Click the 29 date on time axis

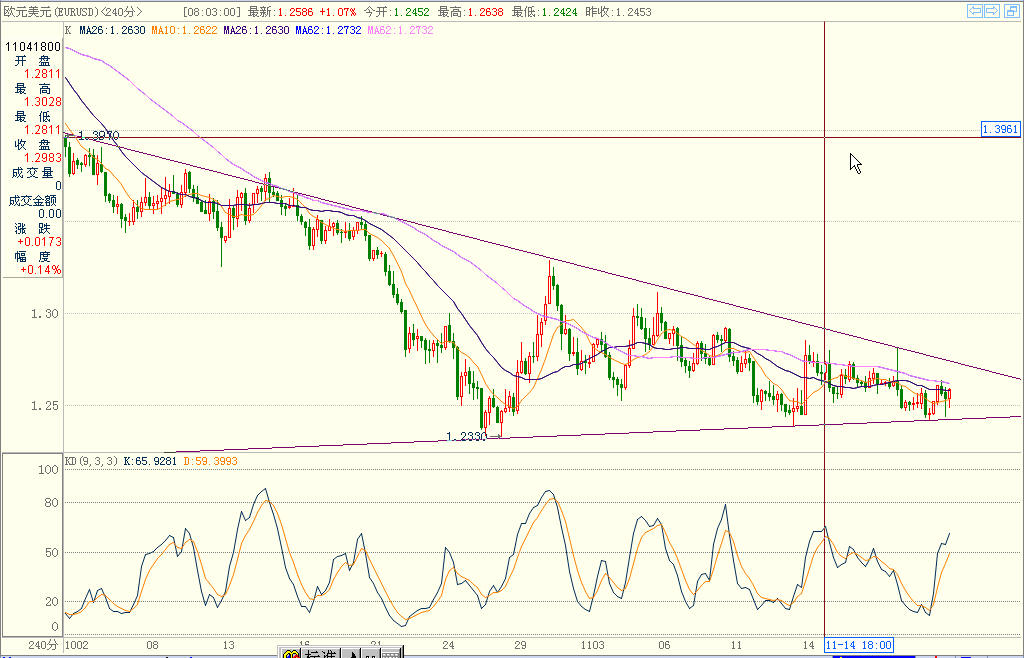pyautogui.click(x=520, y=645)
